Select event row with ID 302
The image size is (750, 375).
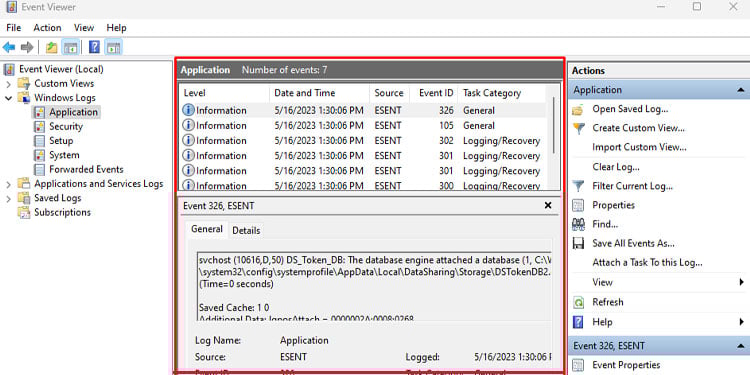[363, 141]
